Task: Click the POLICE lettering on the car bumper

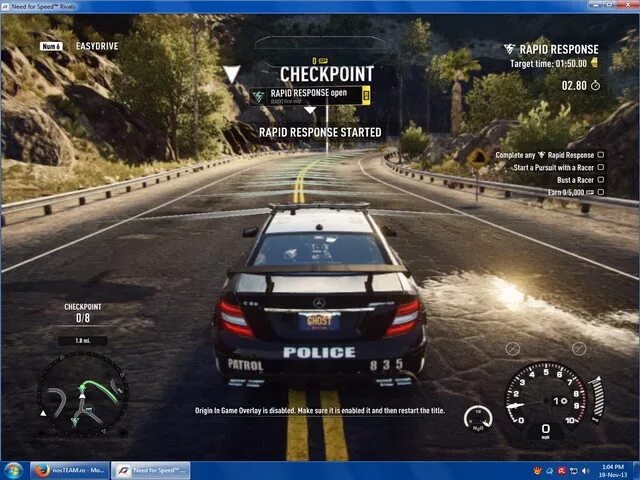Action: [319, 353]
